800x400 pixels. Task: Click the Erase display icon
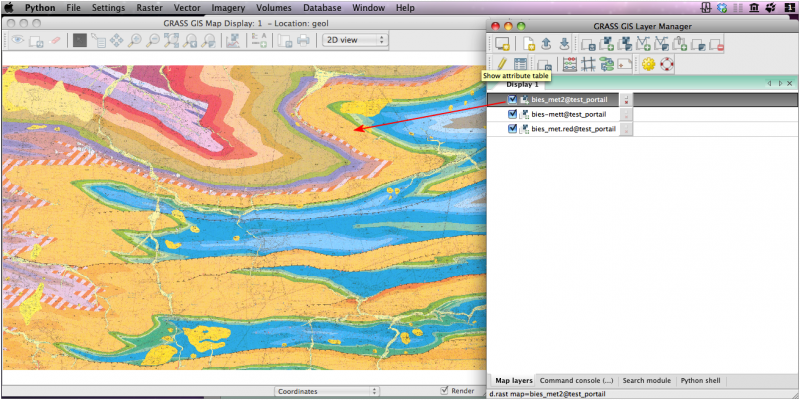(x=55, y=41)
